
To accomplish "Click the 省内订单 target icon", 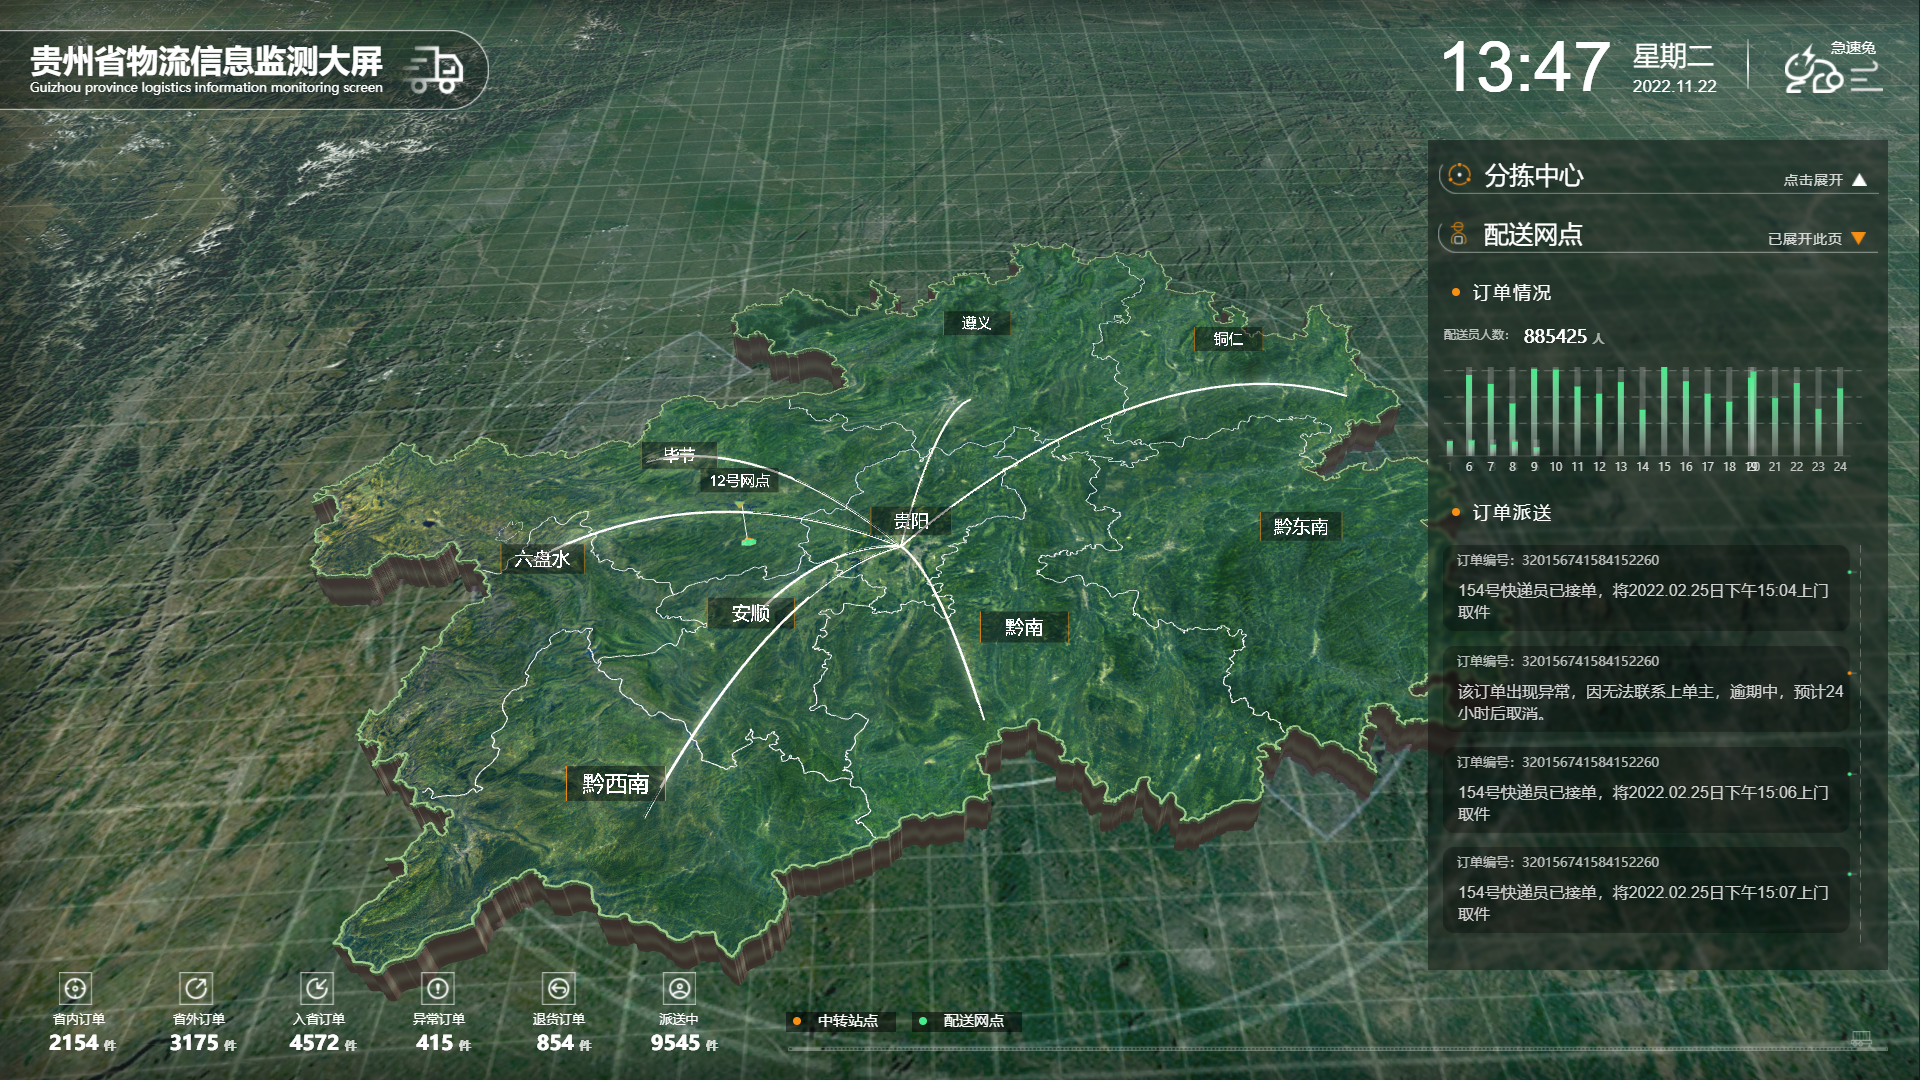I will pyautogui.click(x=75, y=989).
